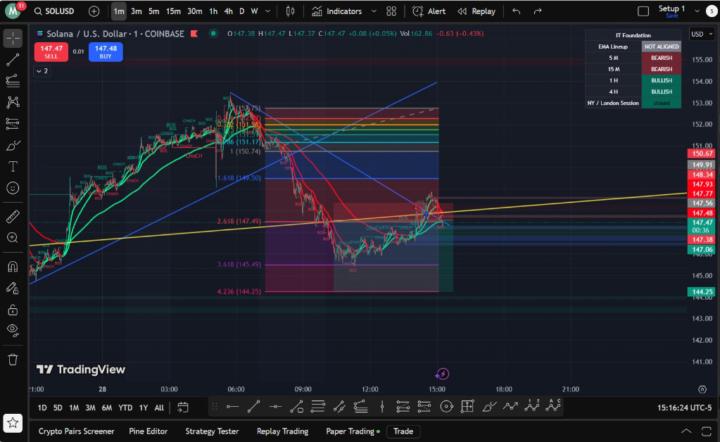720x442 pixels.
Task: Expand the time interval dropdown after W
Action: tap(268, 11)
